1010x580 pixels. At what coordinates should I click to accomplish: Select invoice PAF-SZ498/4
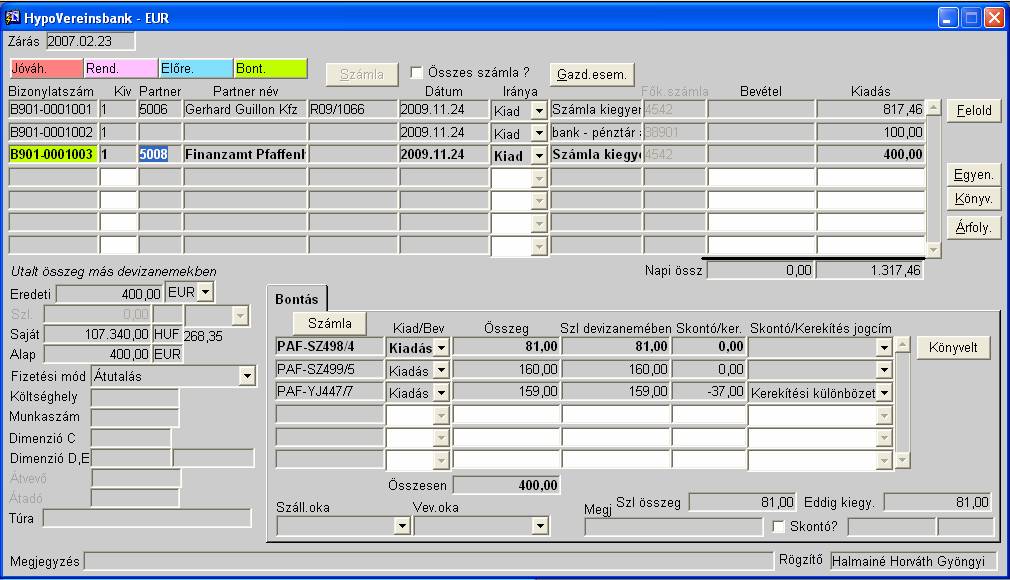[x=329, y=347]
